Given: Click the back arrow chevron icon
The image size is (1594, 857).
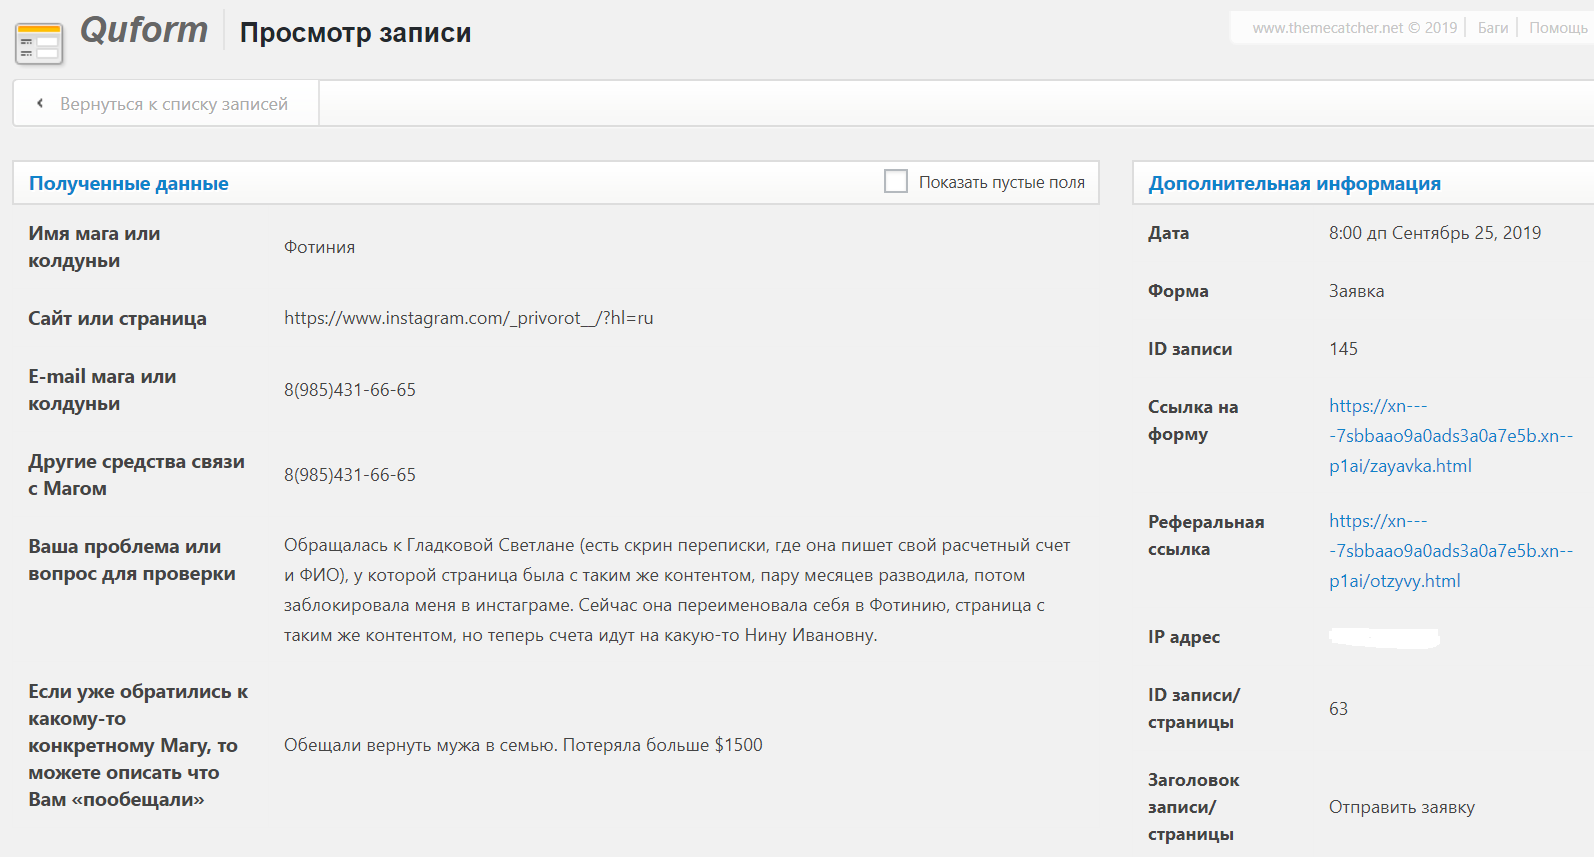Looking at the screenshot, I should [x=40, y=103].
